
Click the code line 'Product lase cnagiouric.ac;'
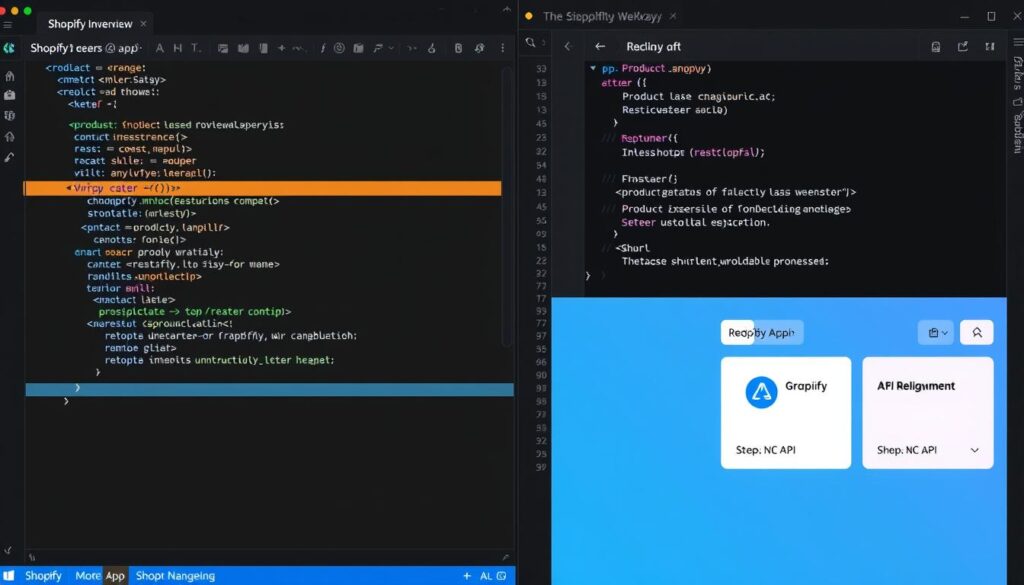(698, 96)
